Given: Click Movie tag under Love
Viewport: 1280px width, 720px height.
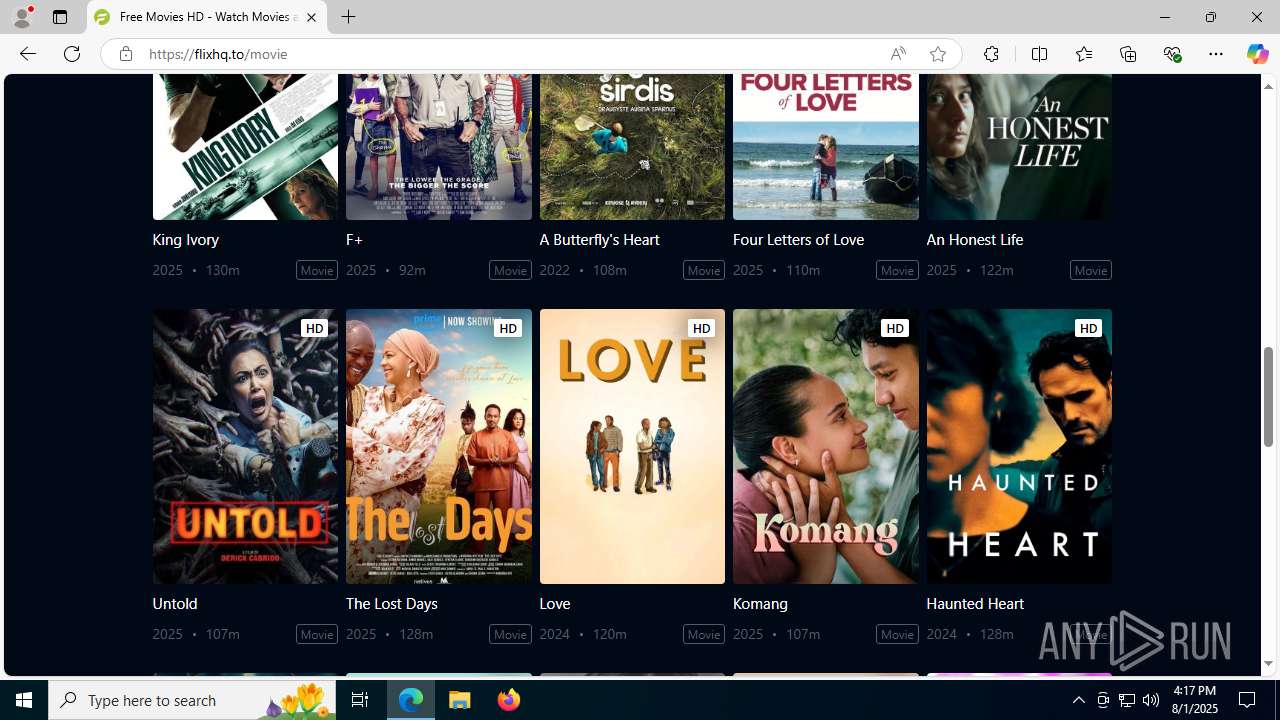Looking at the screenshot, I should (x=704, y=634).
